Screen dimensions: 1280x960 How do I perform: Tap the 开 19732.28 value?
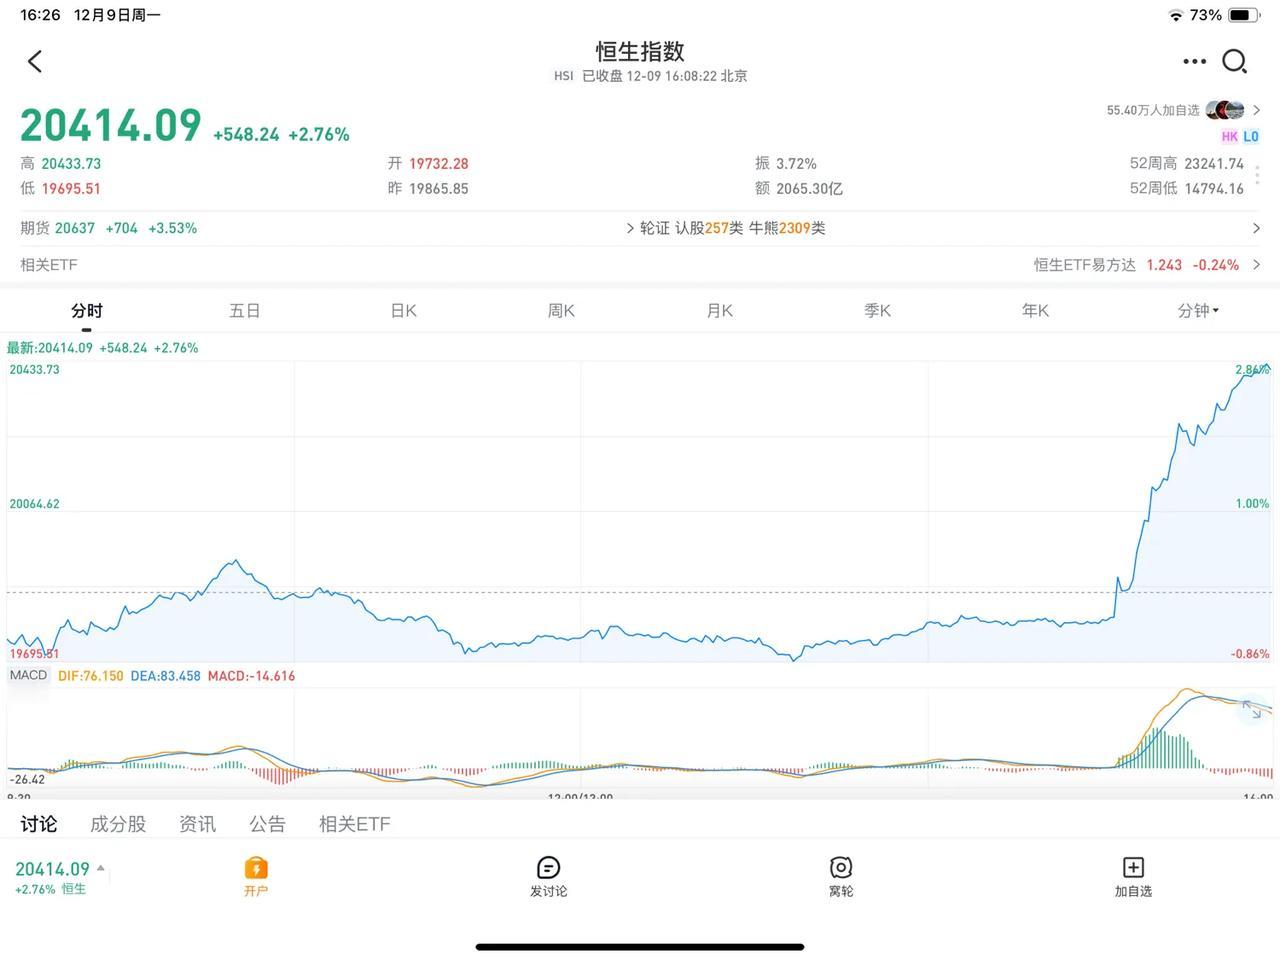[x=428, y=163]
